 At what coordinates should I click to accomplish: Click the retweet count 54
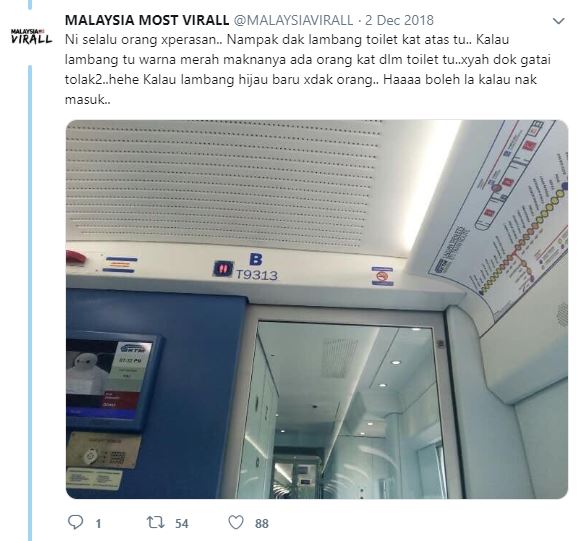click(x=182, y=523)
